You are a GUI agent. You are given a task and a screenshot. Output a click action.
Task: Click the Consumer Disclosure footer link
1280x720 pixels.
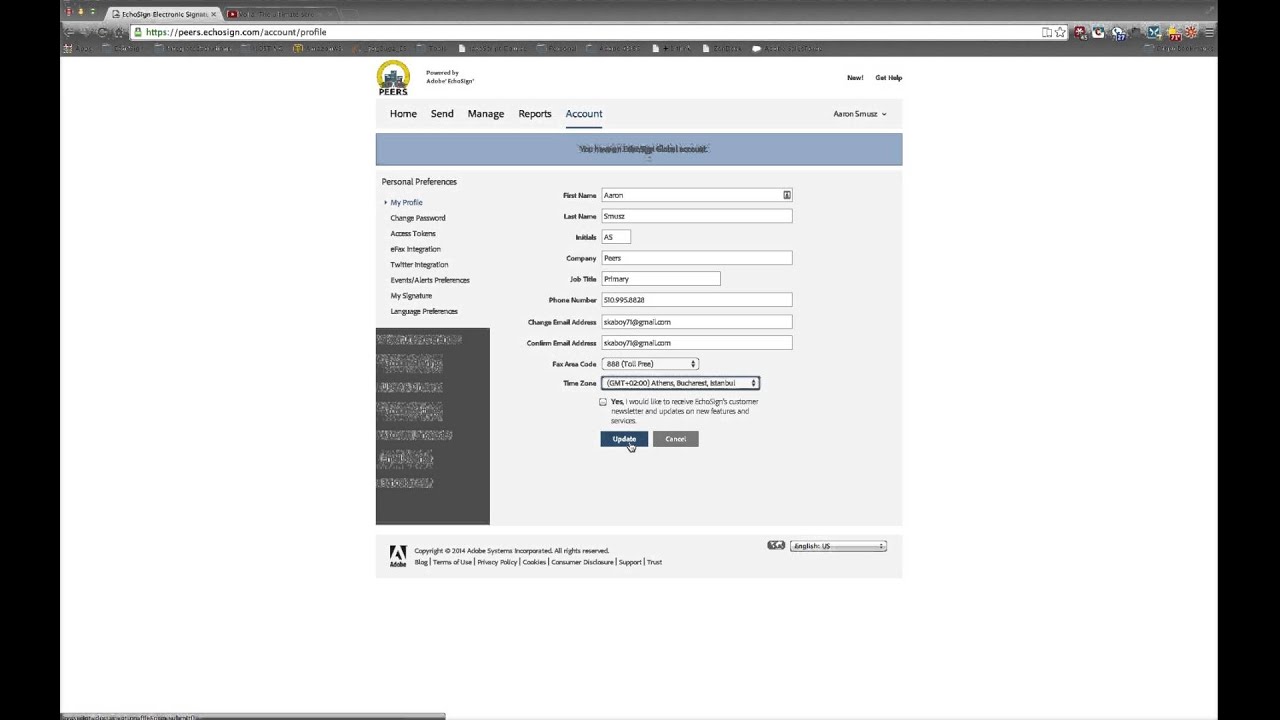tap(582, 562)
